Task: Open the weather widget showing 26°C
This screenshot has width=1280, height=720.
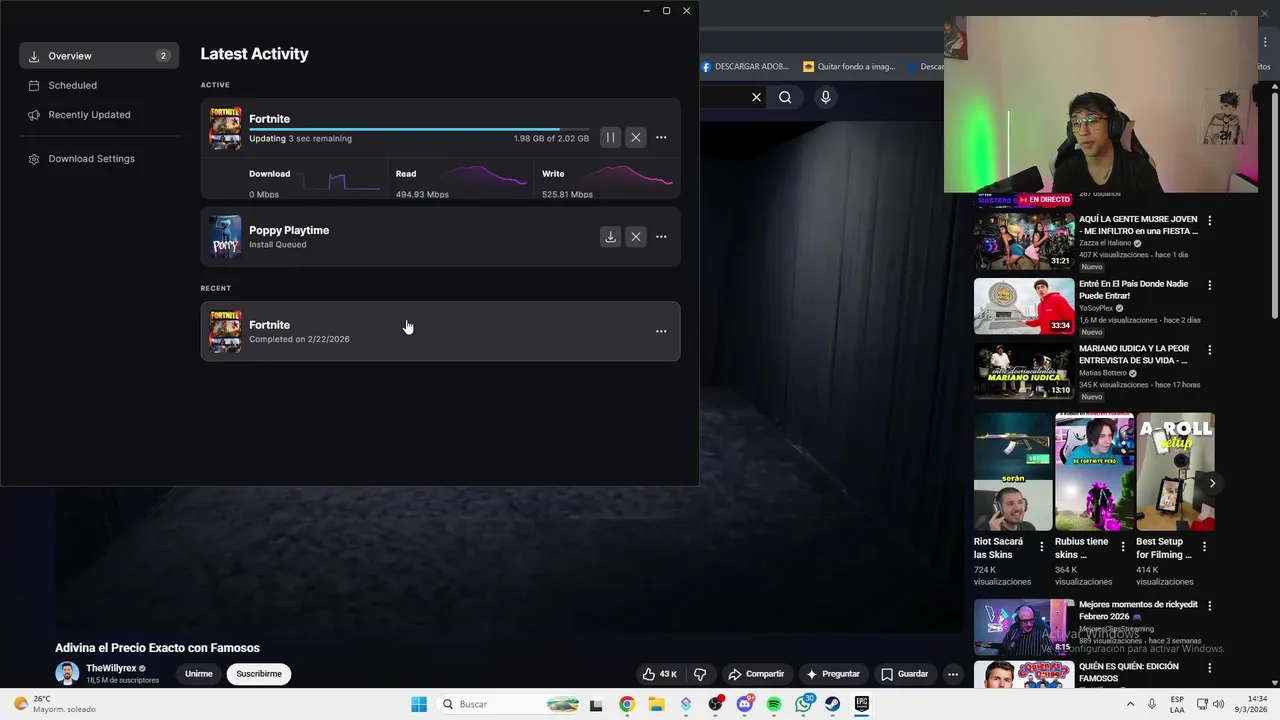Action: [57, 704]
